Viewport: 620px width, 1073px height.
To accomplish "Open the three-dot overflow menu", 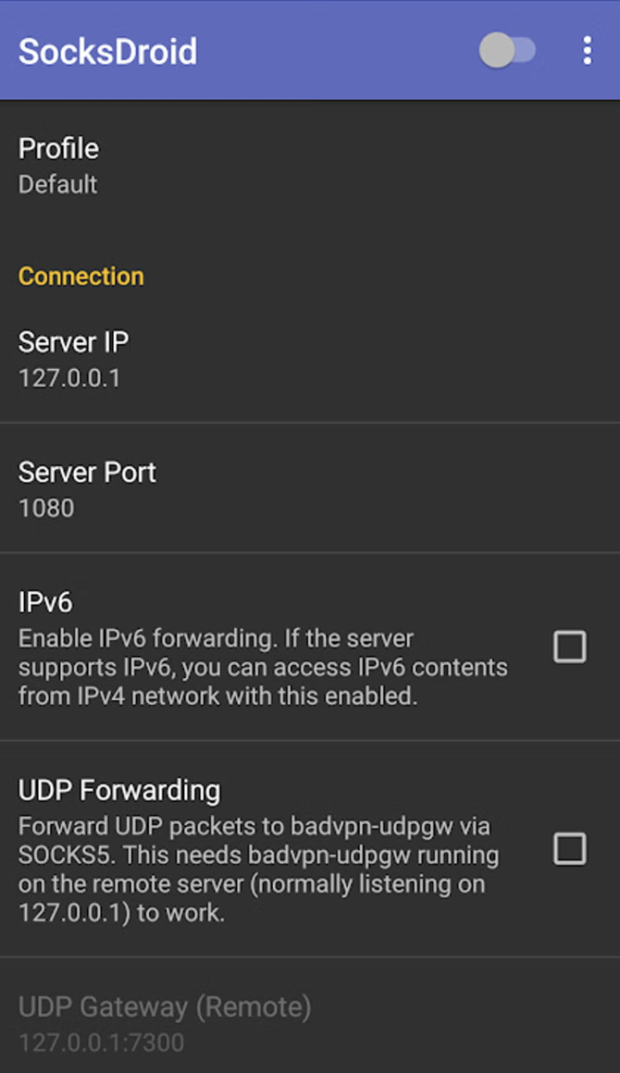I will pos(587,51).
